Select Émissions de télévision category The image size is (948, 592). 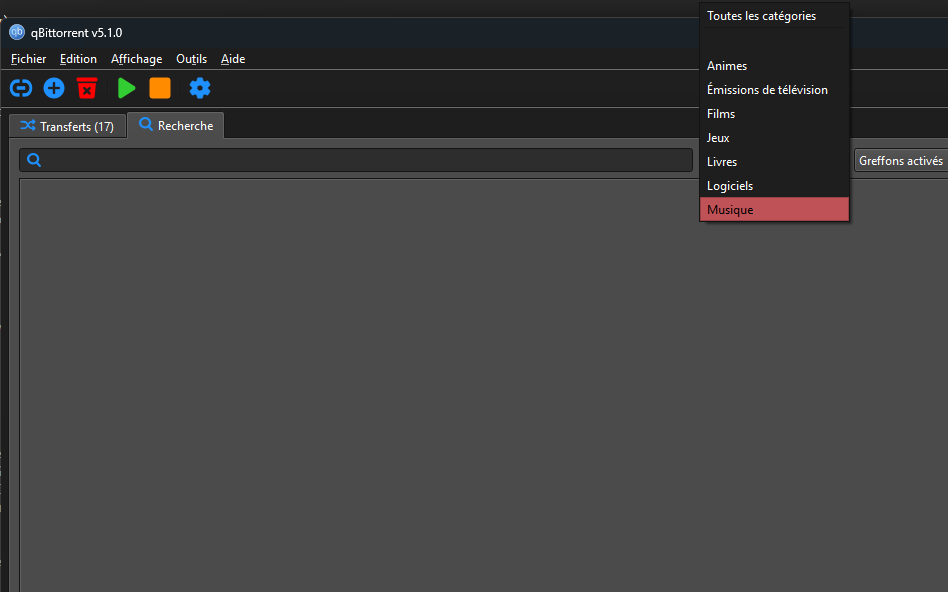coord(767,90)
